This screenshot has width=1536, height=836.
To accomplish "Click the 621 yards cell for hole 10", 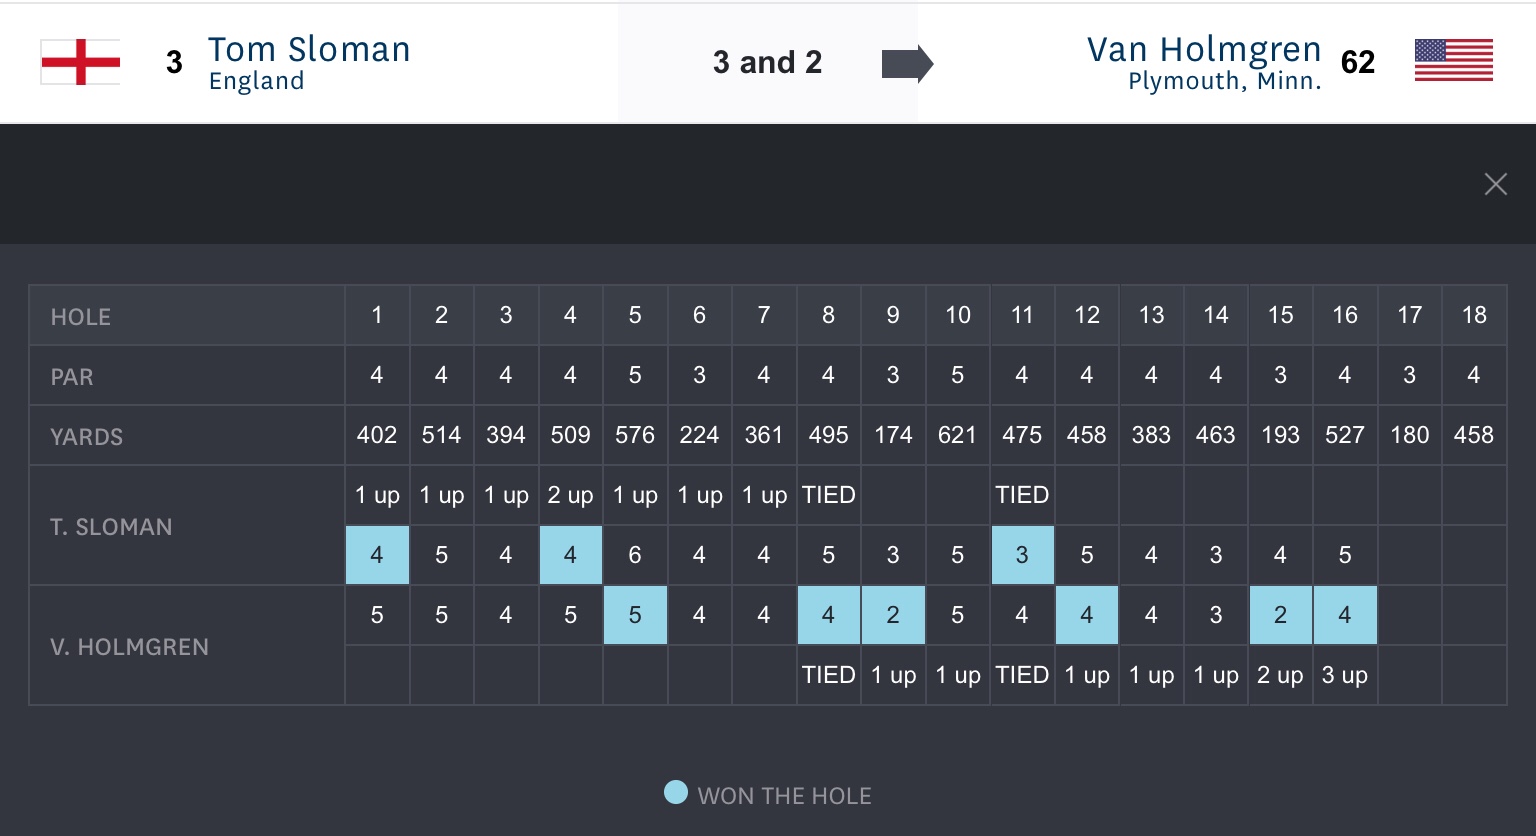I will click(x=957, y=435).
